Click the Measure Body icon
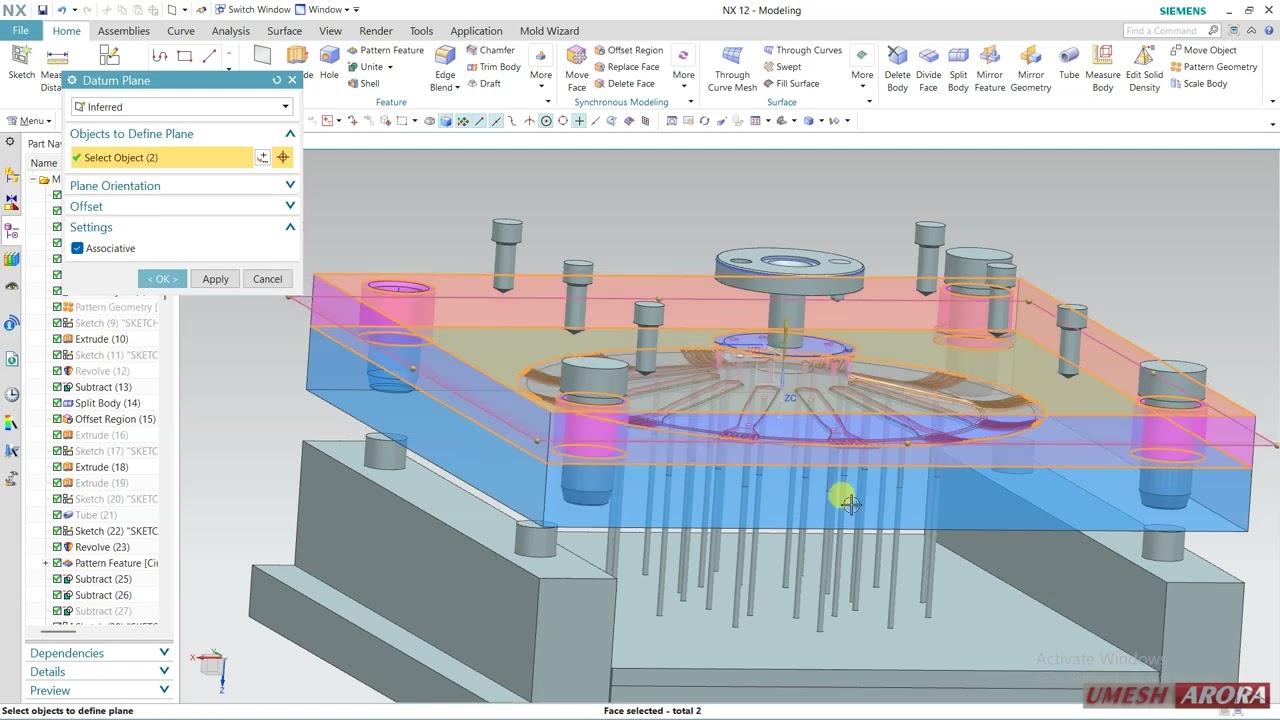This screenshot has width=1280, height=720. 1102,57
